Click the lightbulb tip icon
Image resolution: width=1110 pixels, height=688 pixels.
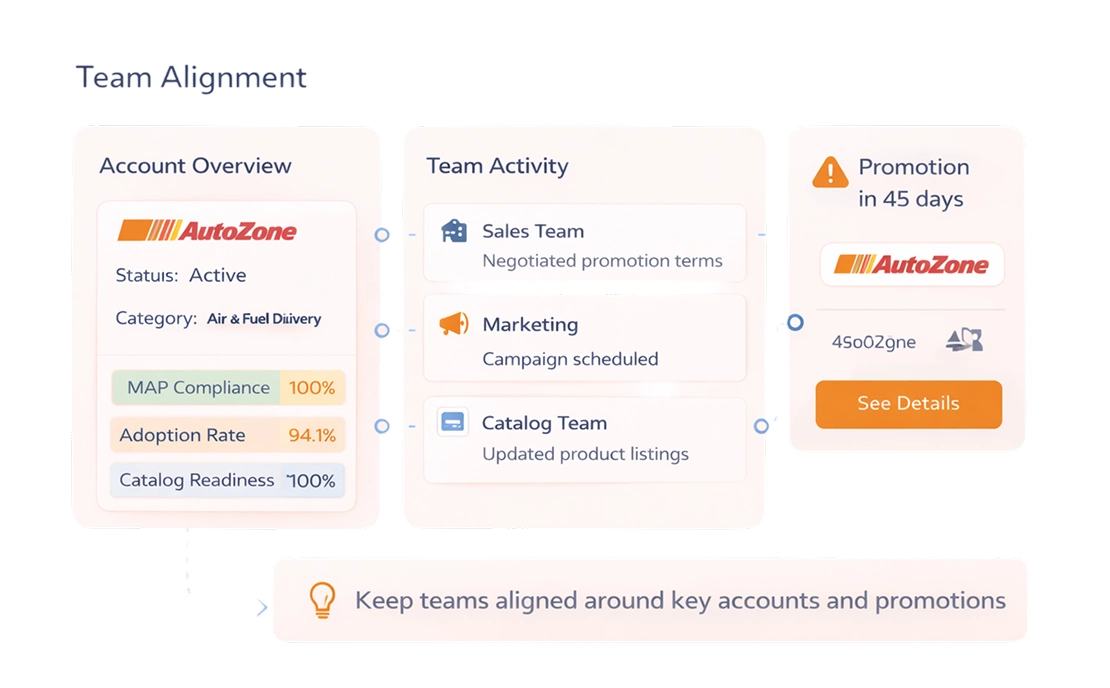[321, 600]
